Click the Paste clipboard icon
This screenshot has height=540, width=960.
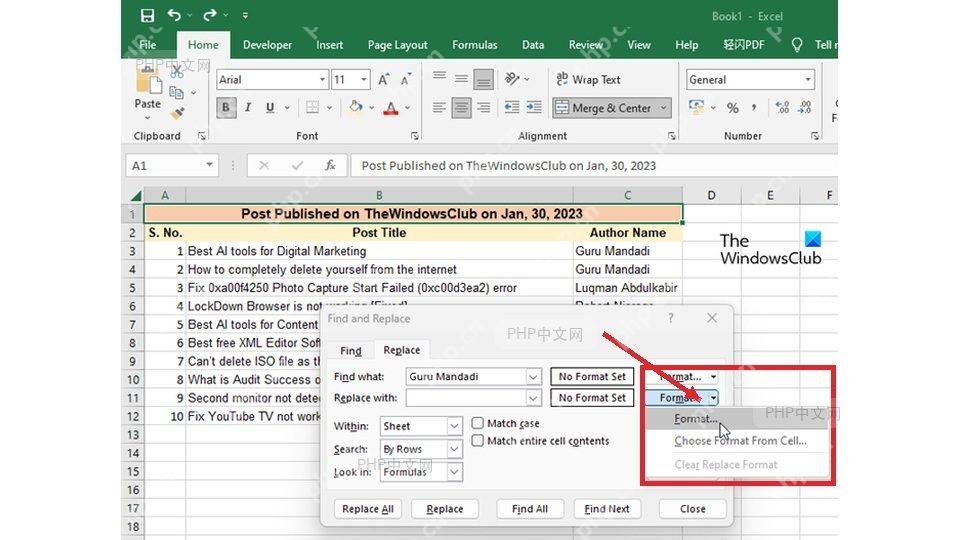click(x=148, y=80)
